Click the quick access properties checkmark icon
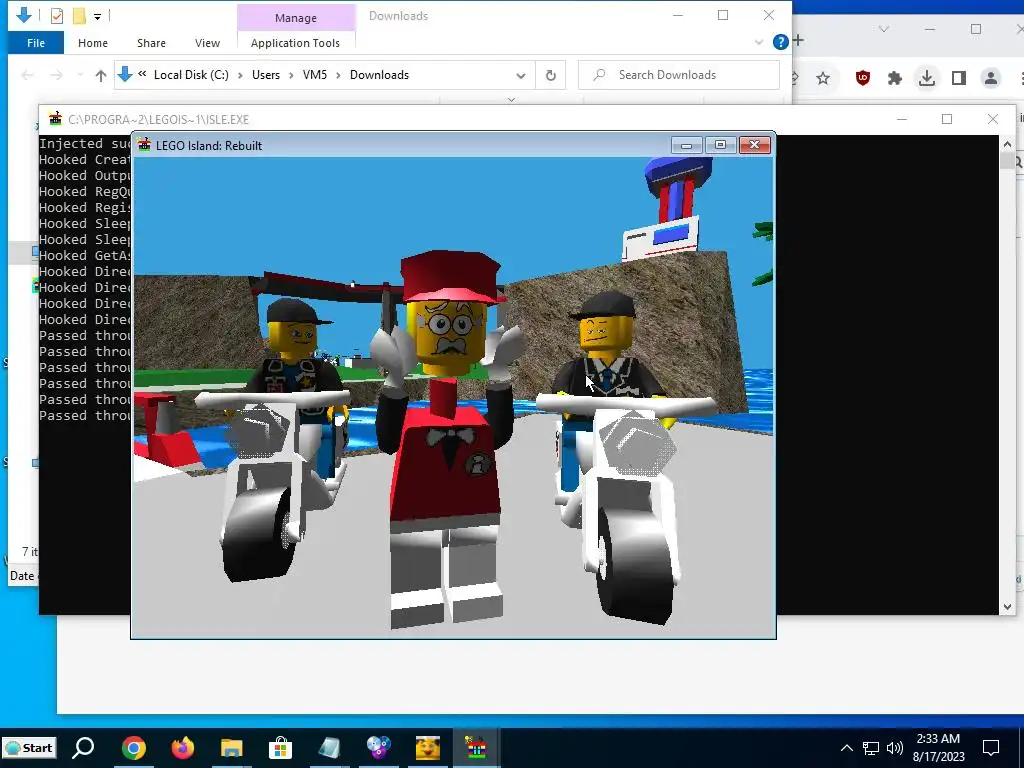Screen dimensions: 1024x768 57,16
